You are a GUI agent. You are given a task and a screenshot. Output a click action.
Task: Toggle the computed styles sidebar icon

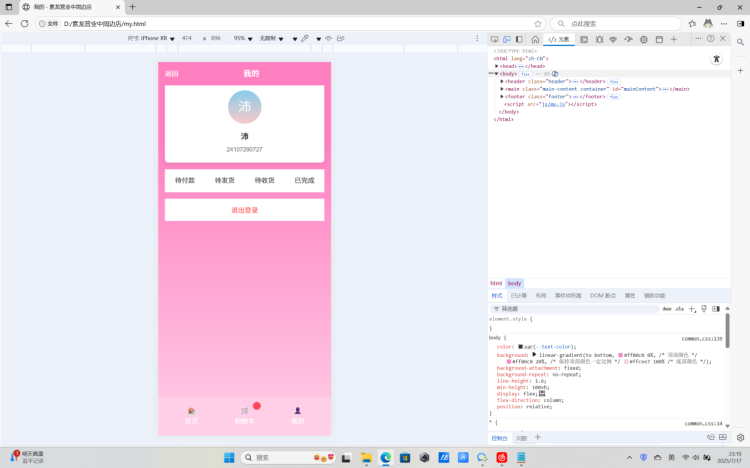716,309
